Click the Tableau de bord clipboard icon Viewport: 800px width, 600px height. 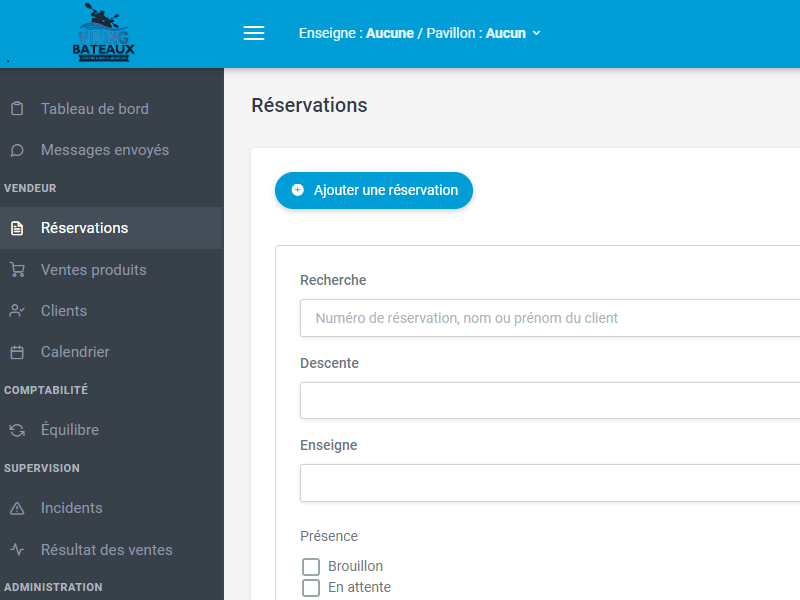[x=17, y=109]
